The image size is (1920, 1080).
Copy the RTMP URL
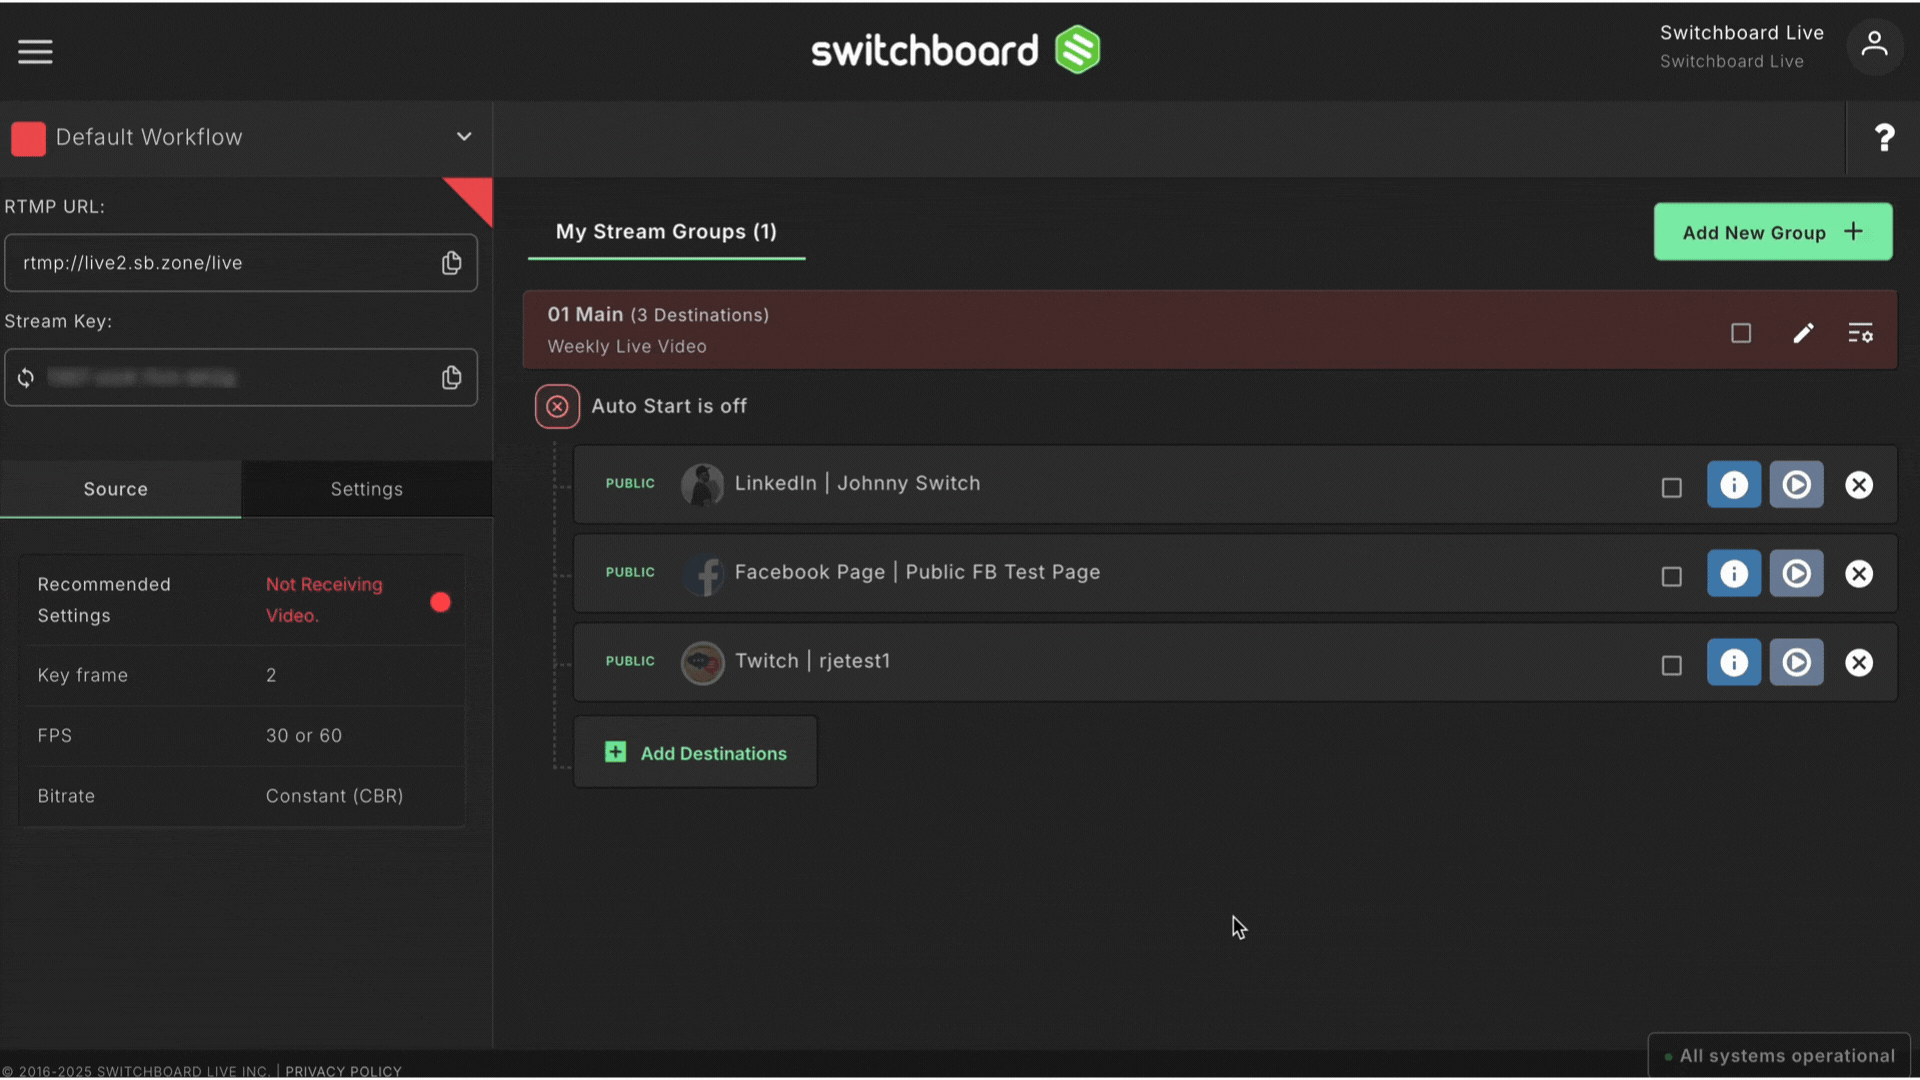tap(452, 263)
